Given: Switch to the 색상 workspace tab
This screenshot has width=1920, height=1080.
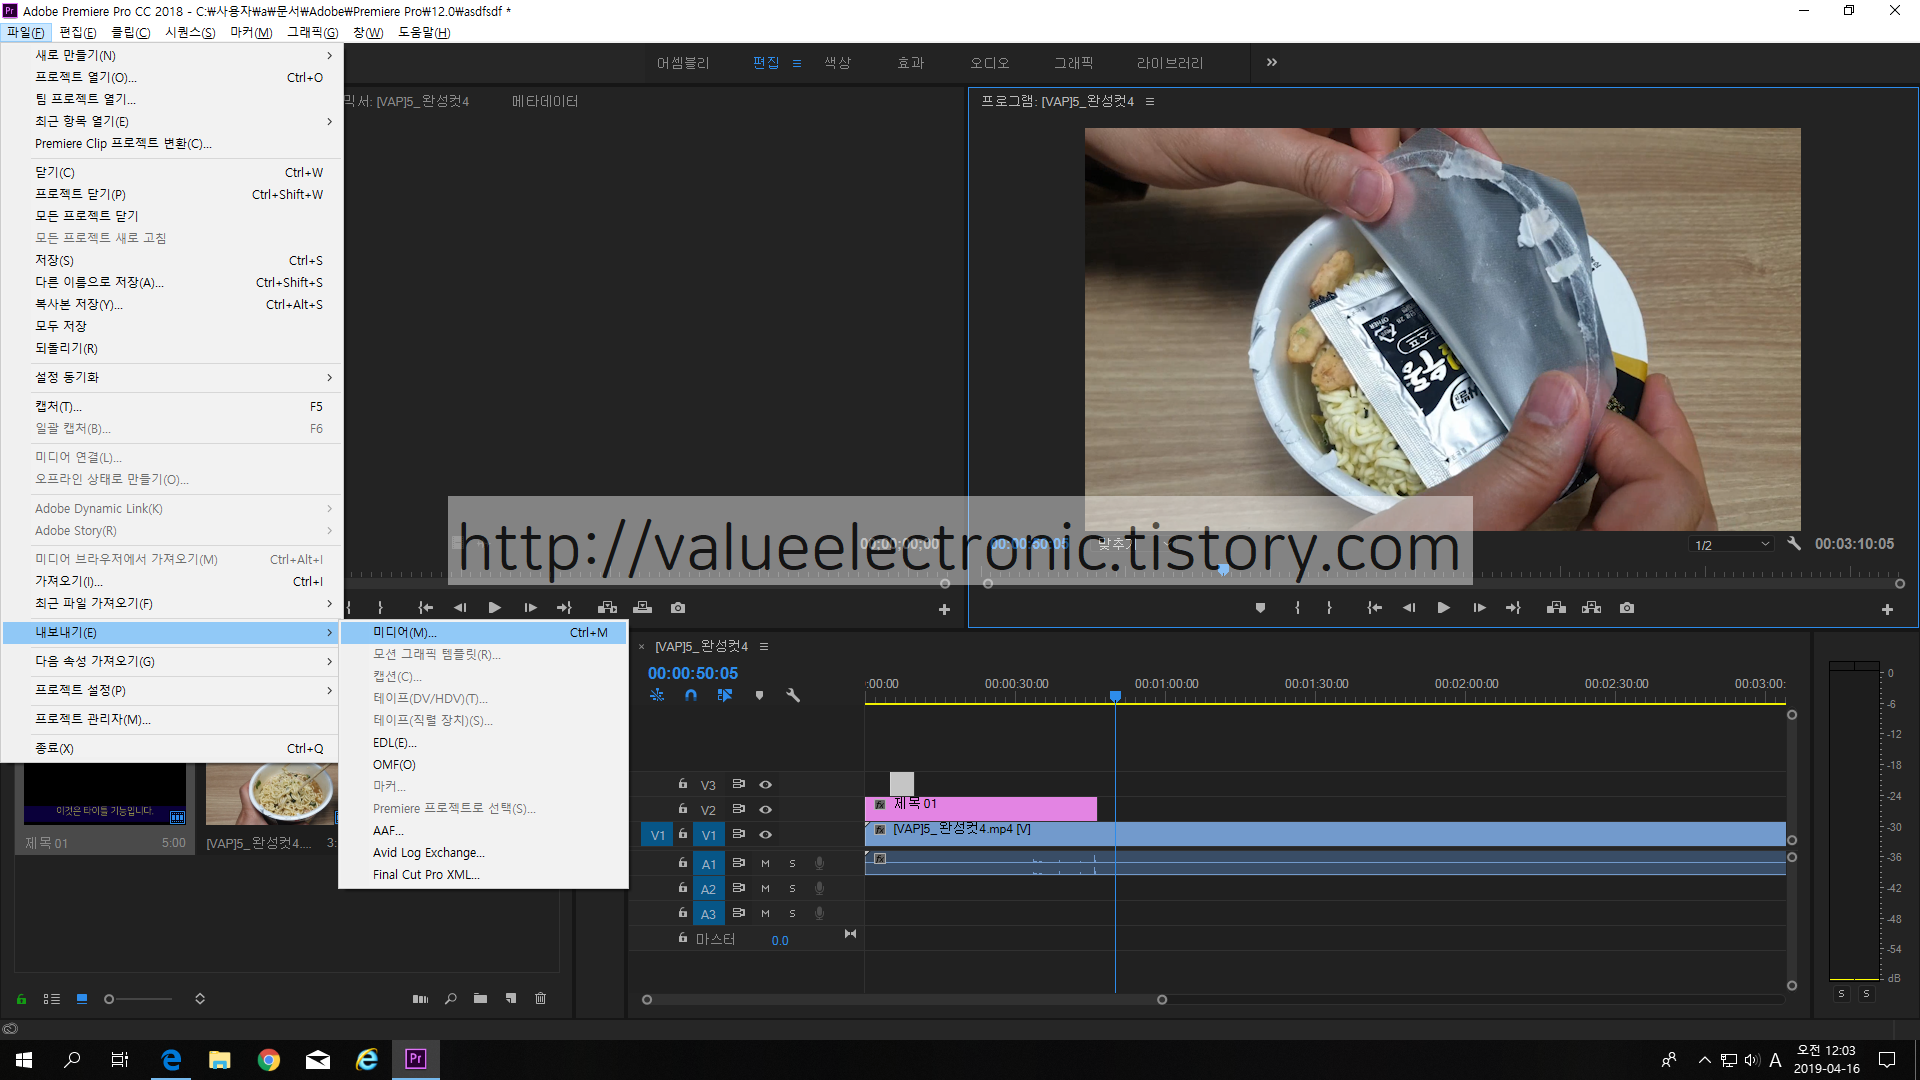Looking at the screenshot, I should (x=837, y=63).
